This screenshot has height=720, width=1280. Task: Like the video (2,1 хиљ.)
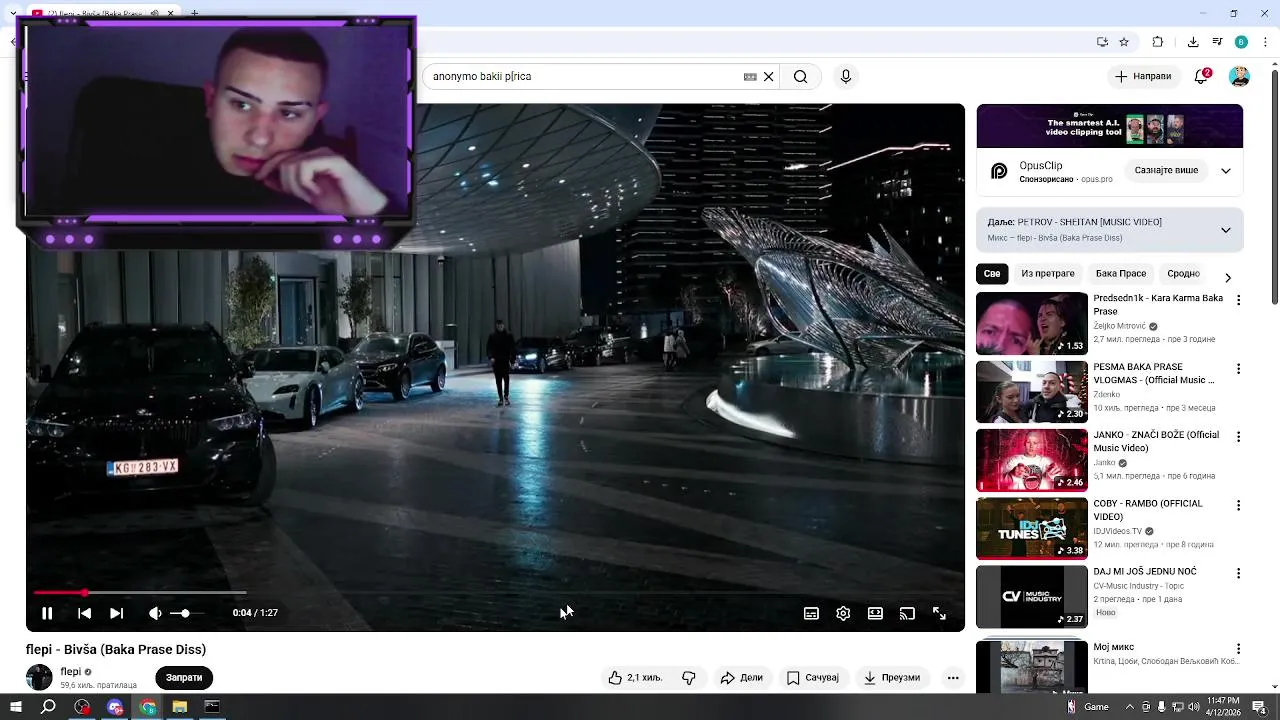click(635, 678)
